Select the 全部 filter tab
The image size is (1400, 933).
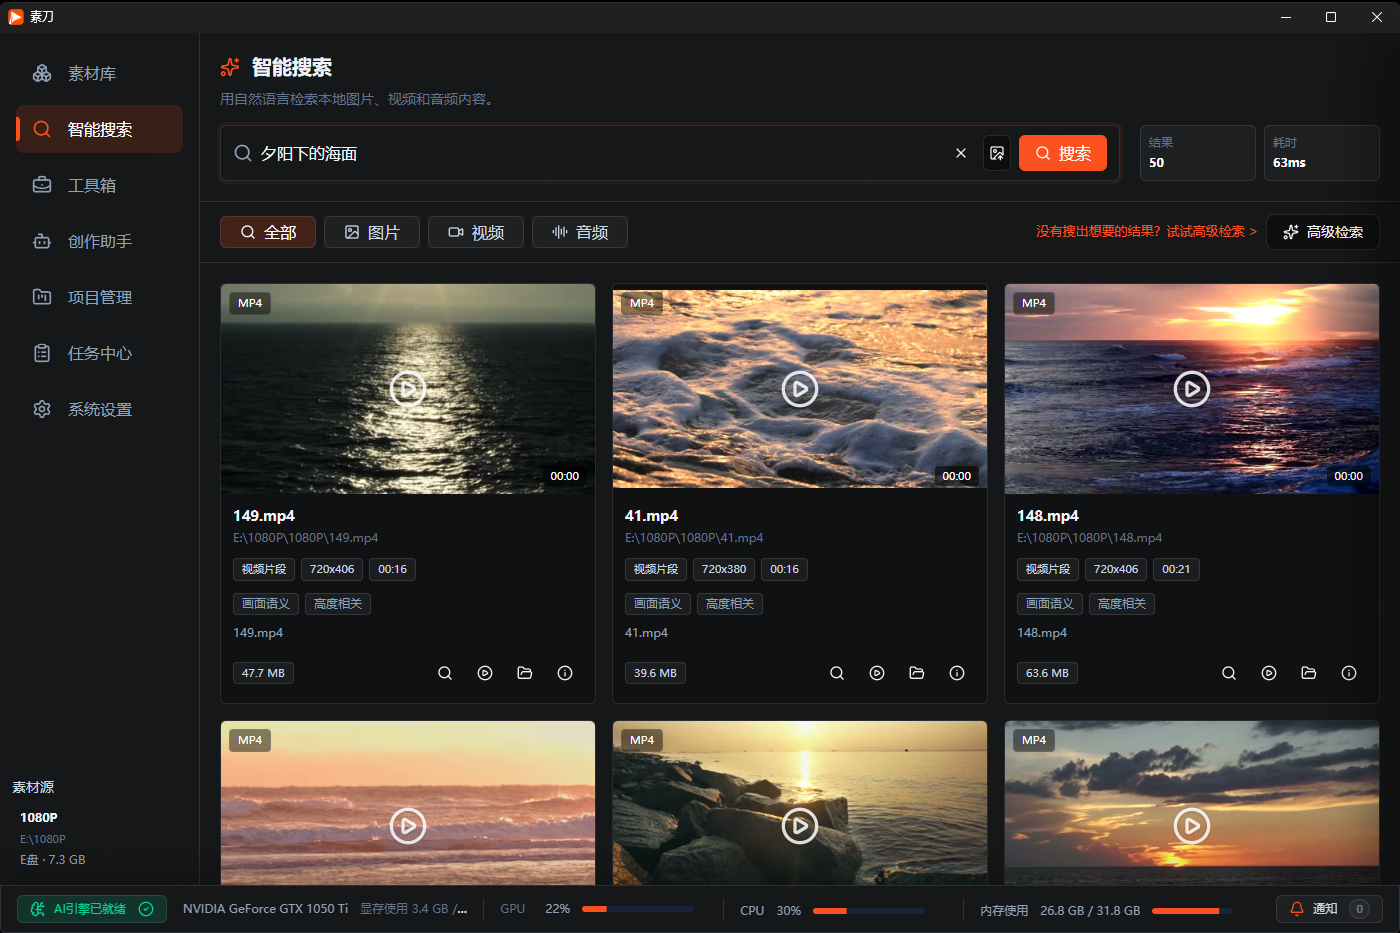pos(268,232)
